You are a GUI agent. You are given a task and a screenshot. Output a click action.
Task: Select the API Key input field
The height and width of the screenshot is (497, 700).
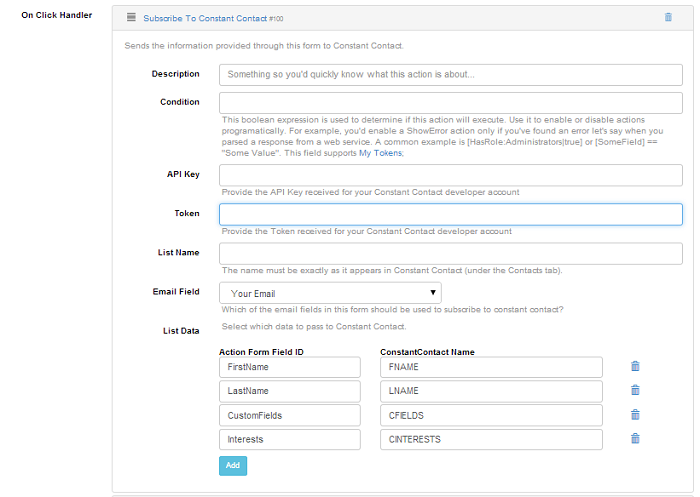coord(450,175)
